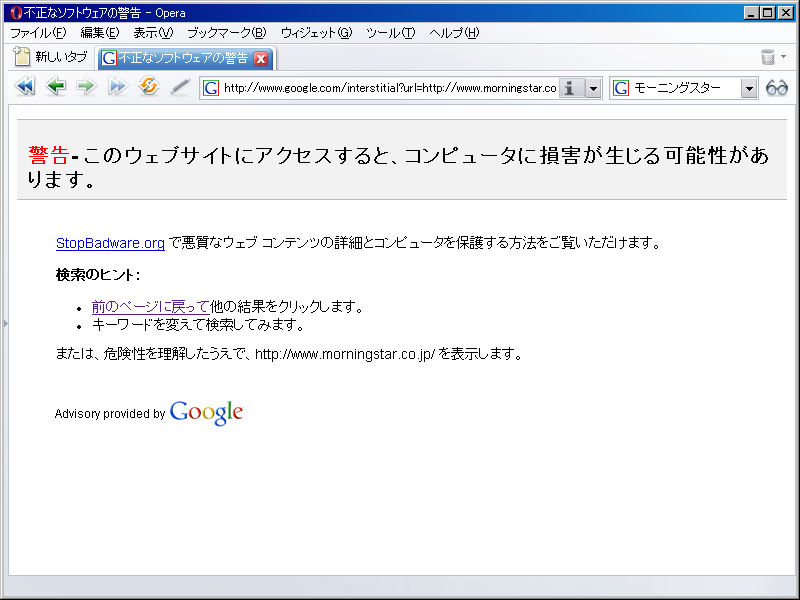Click the 'Advisory provided by' text
800x600 pixels.
110,413
